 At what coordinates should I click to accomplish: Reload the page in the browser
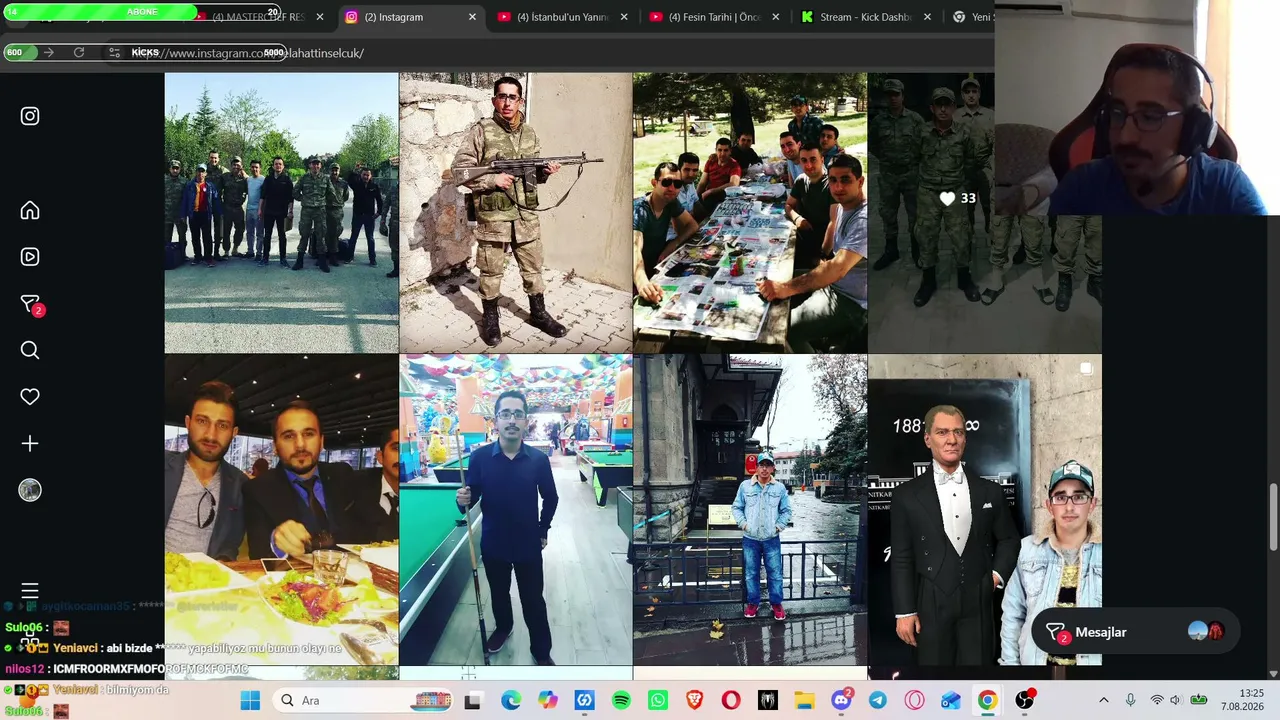(x=79, y=52)
